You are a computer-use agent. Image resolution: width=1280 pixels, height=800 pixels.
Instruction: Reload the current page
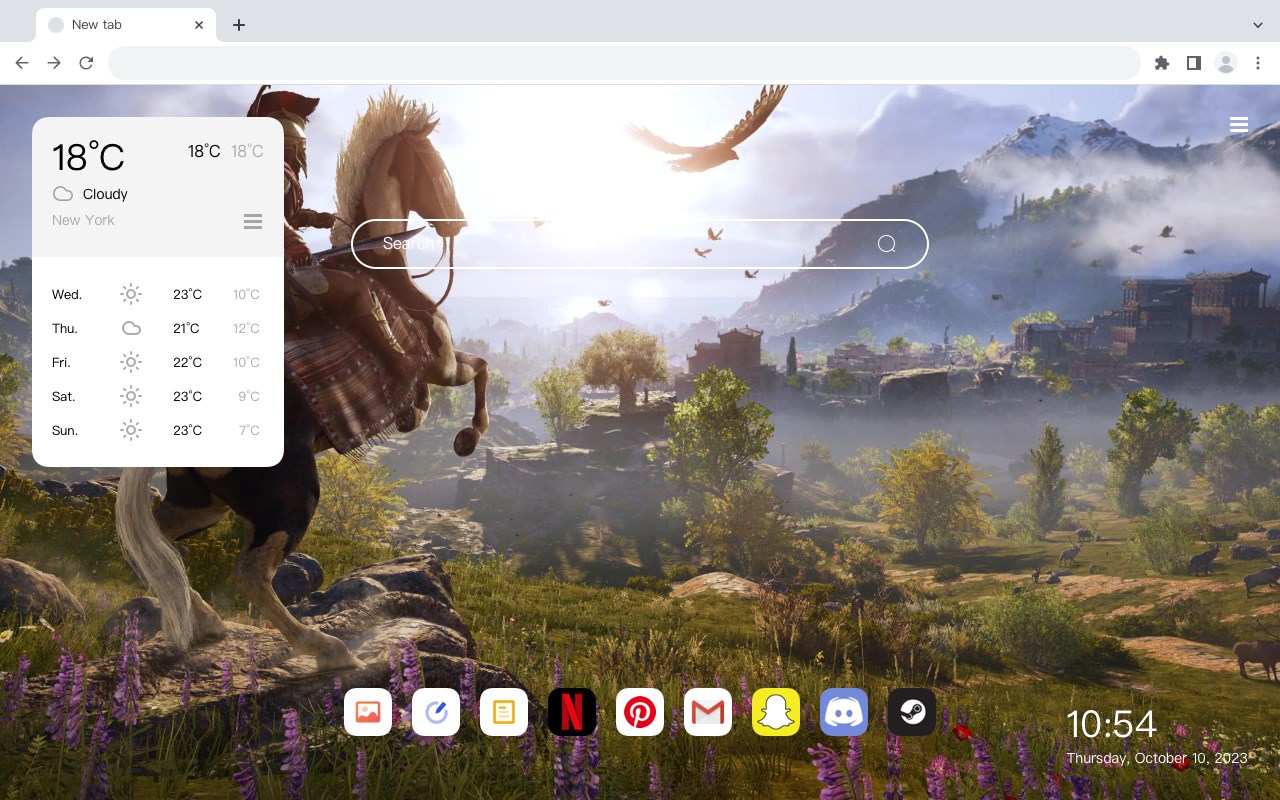pyautogui.click(x=86, y=63)
